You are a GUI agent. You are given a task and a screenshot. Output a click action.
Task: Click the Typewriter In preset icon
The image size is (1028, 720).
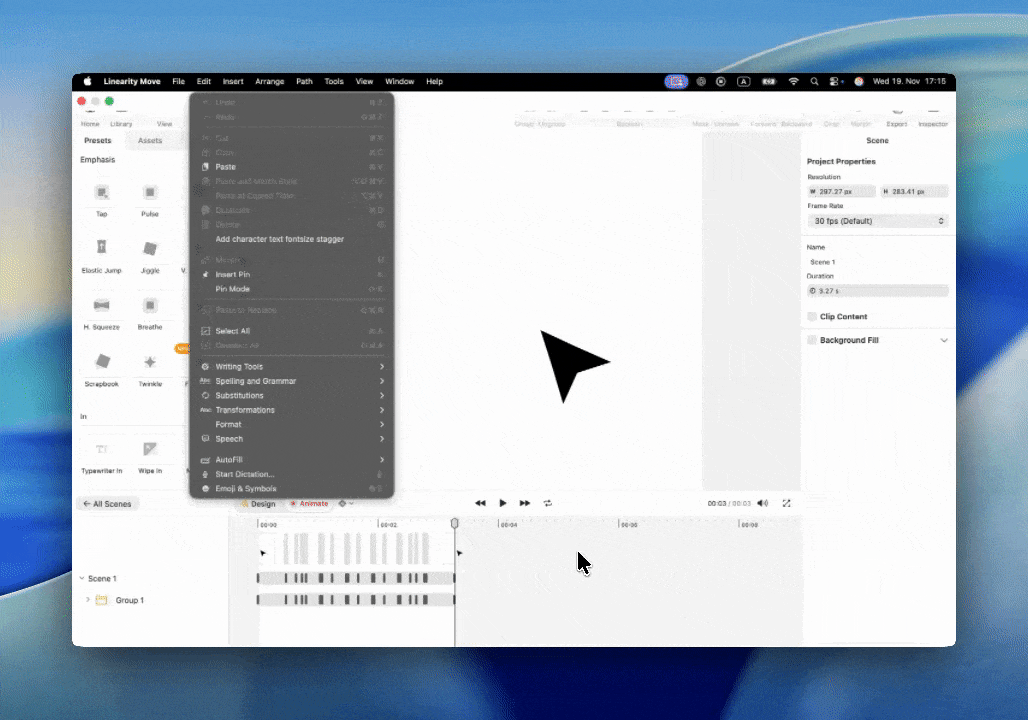click(101, 449)
